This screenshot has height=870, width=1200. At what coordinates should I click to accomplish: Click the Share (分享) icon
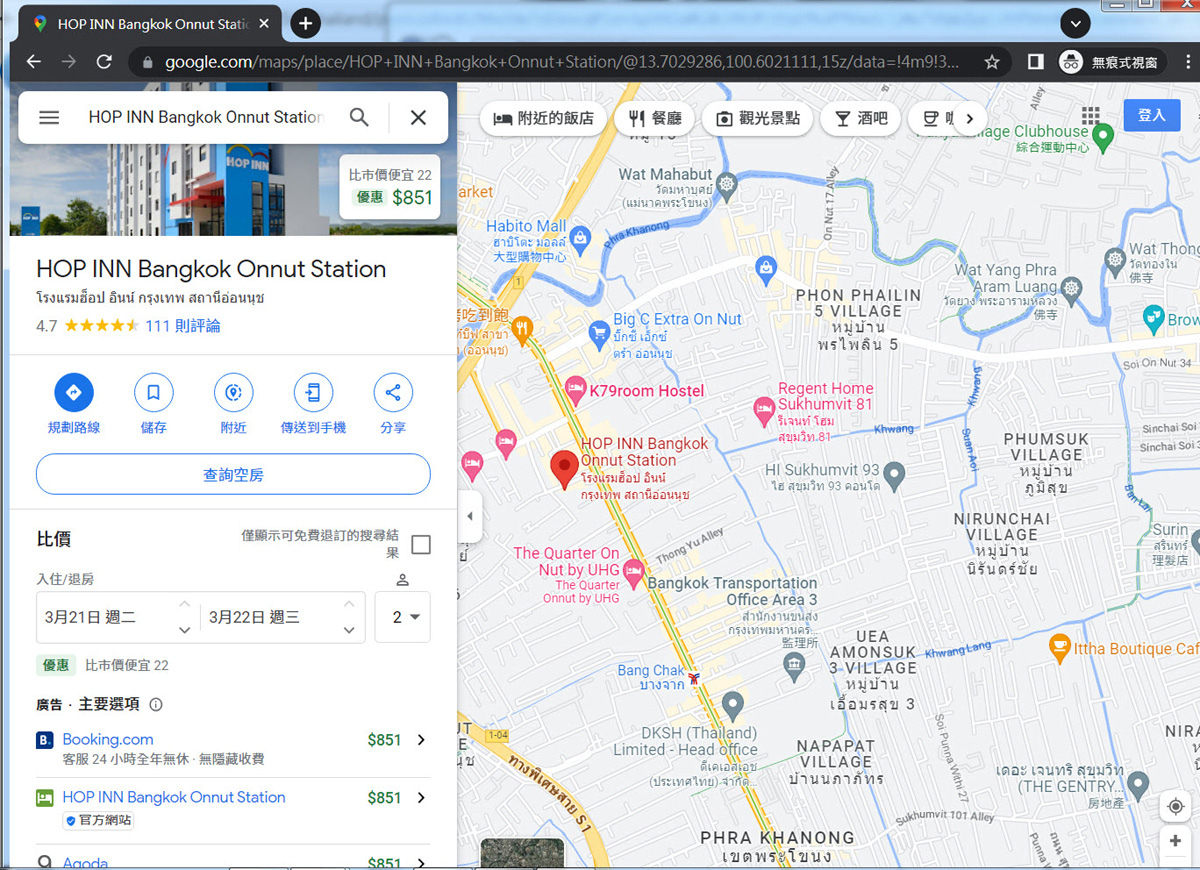click(x=393, y=393)
